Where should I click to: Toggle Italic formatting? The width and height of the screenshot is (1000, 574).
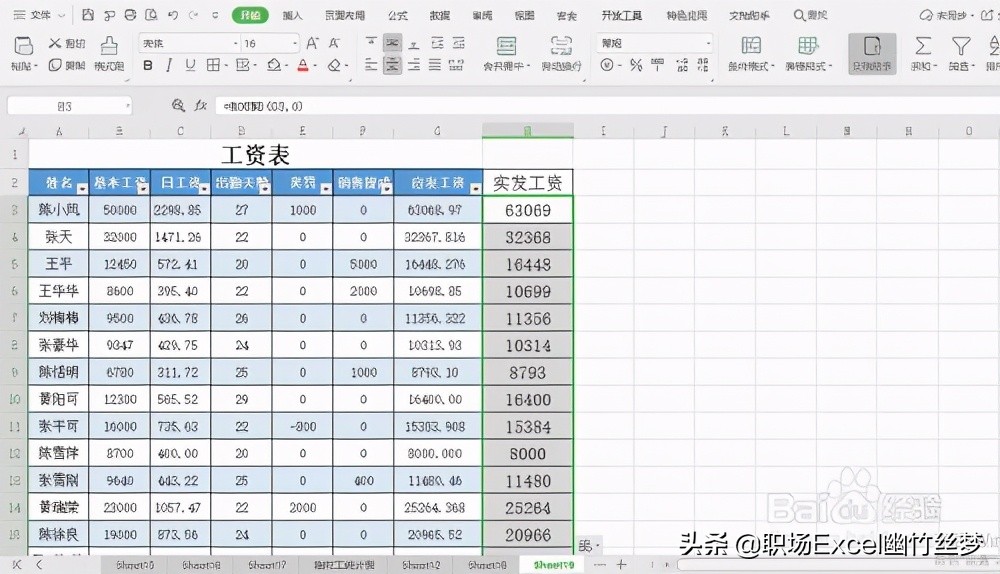169,65
